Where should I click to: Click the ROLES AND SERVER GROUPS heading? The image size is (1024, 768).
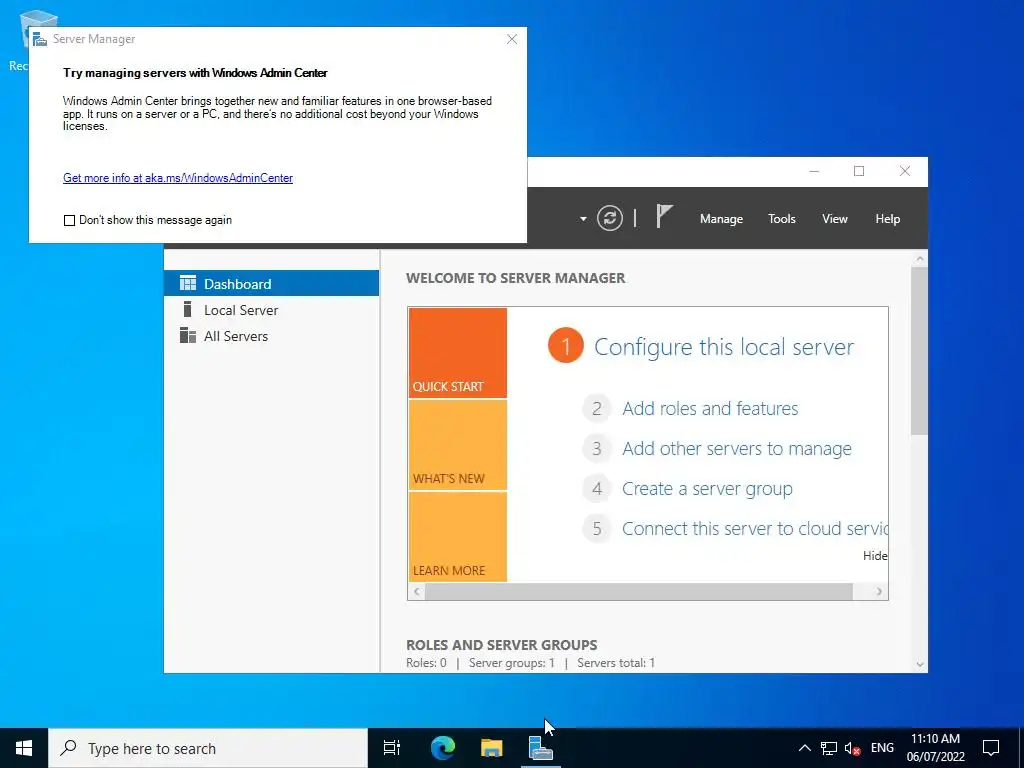tap(502, 645)
